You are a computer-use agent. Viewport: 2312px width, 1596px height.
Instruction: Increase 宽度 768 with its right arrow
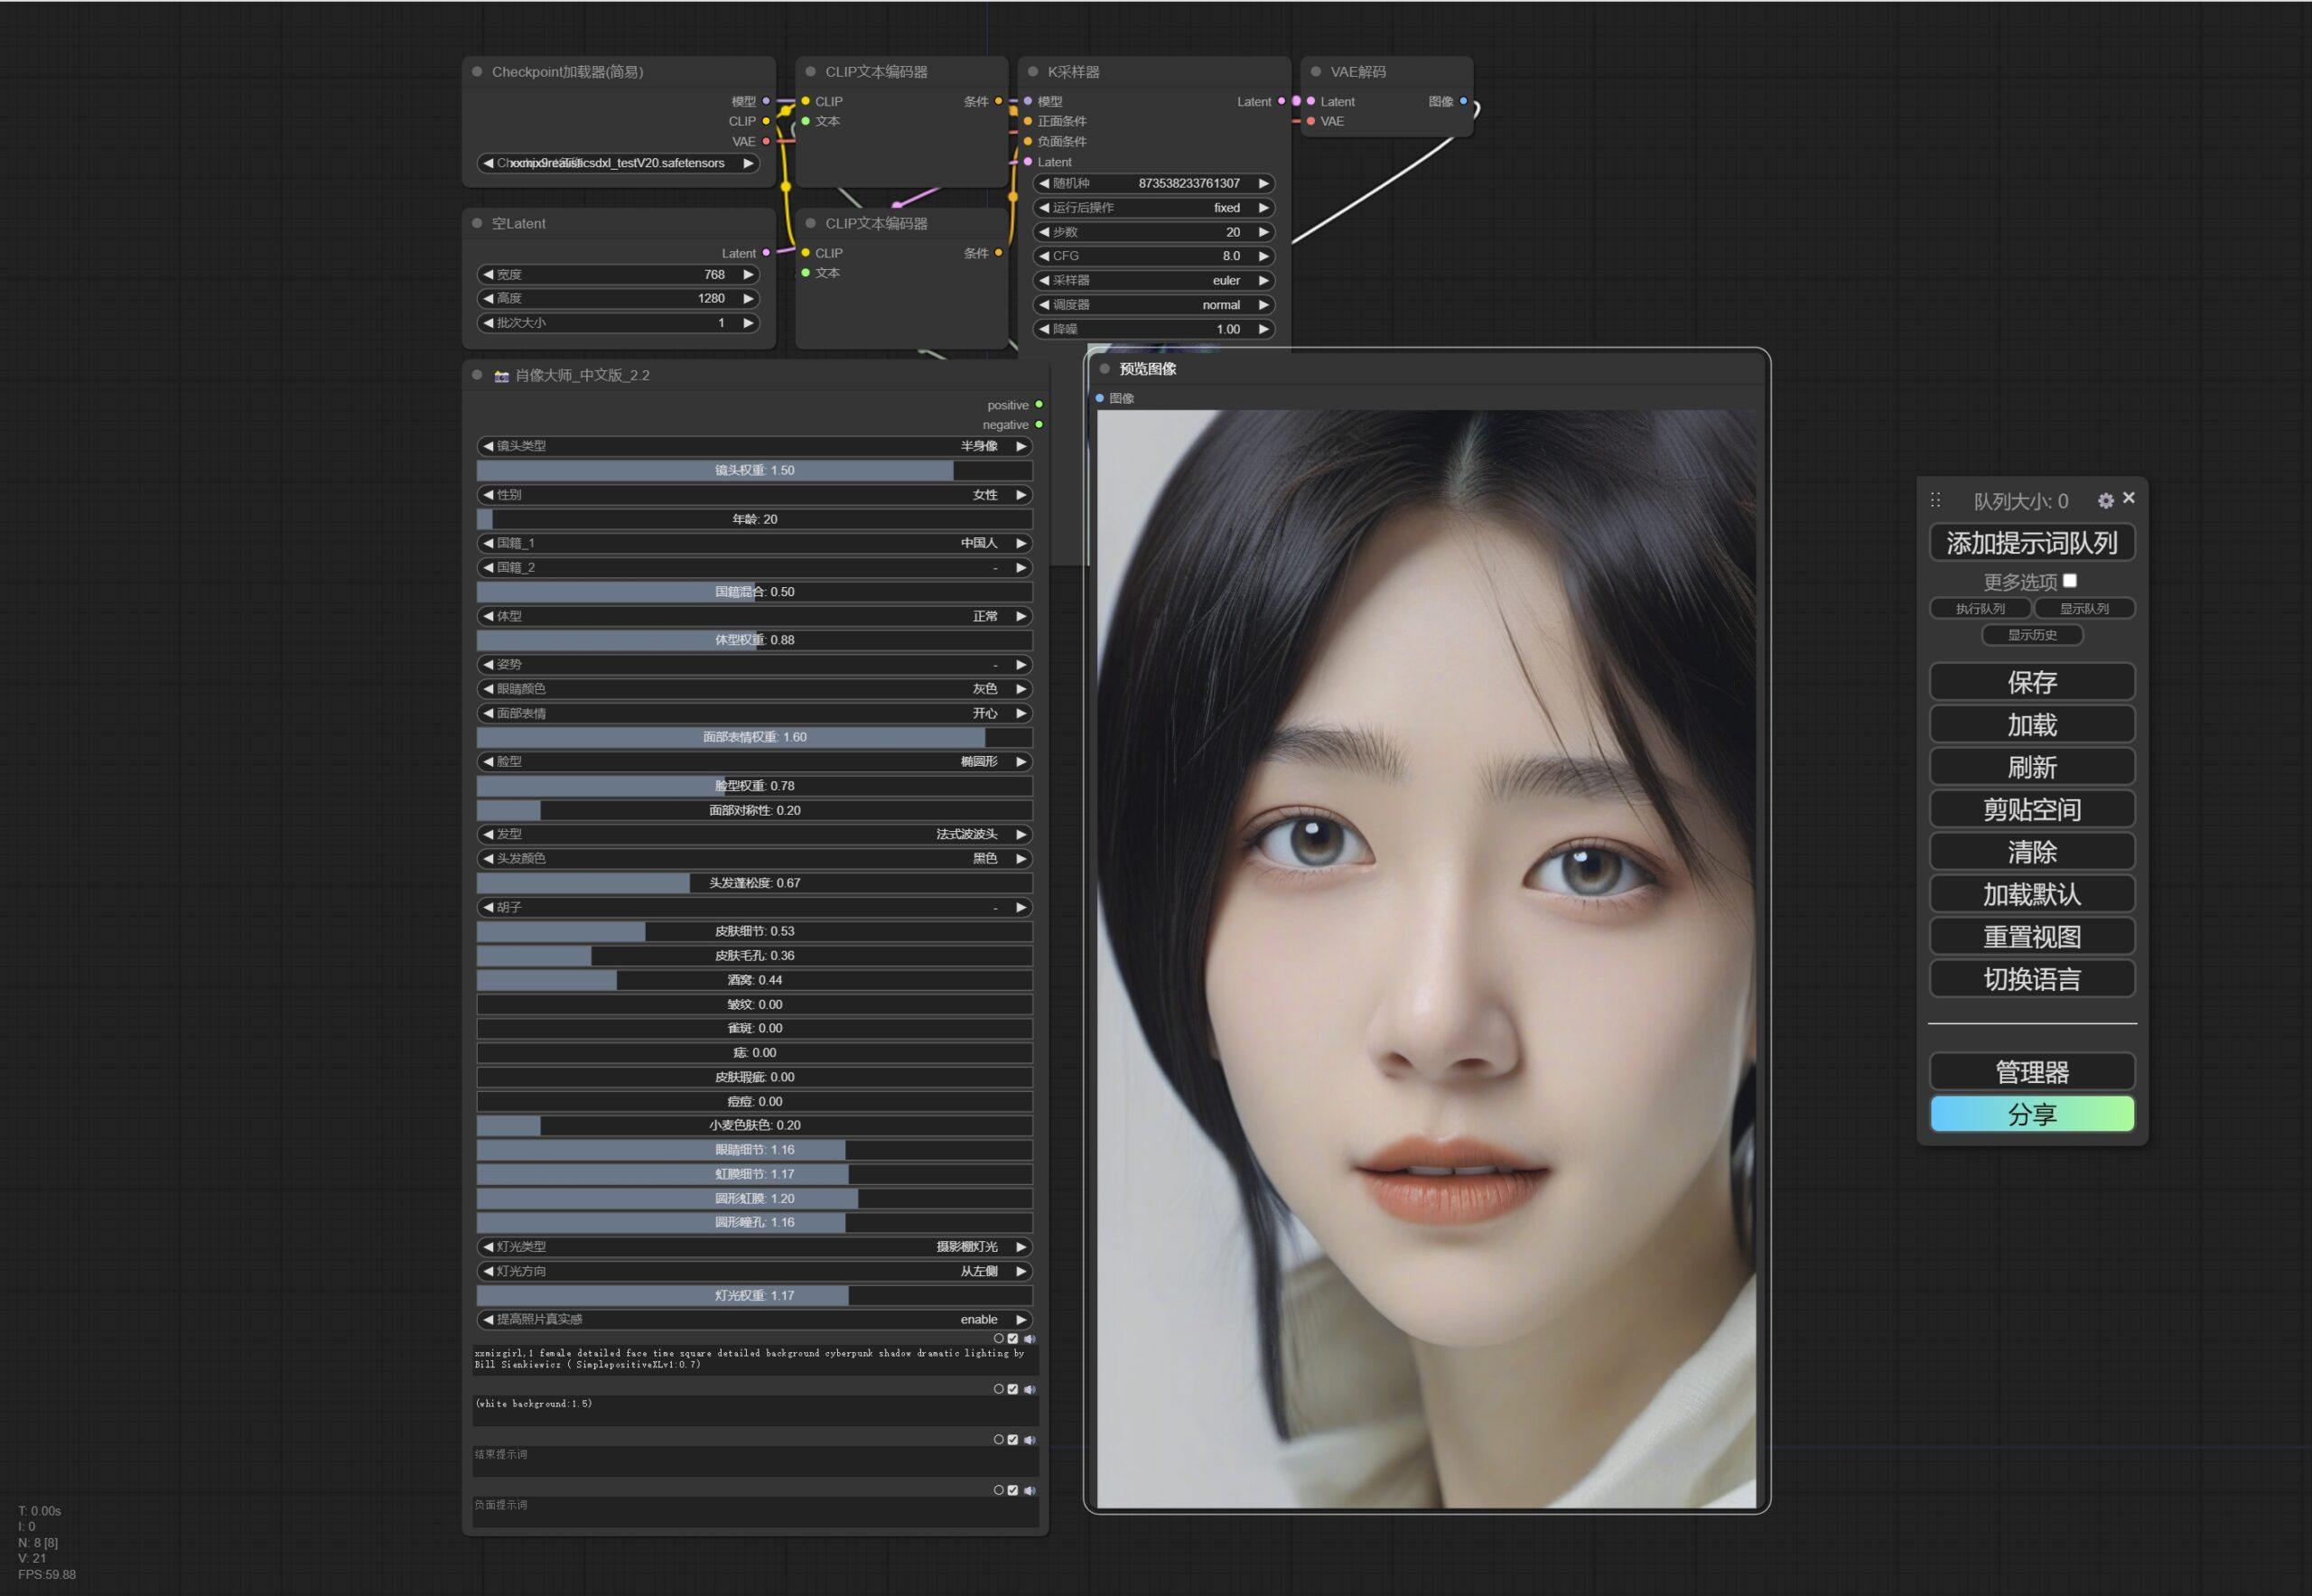point(747,274)
